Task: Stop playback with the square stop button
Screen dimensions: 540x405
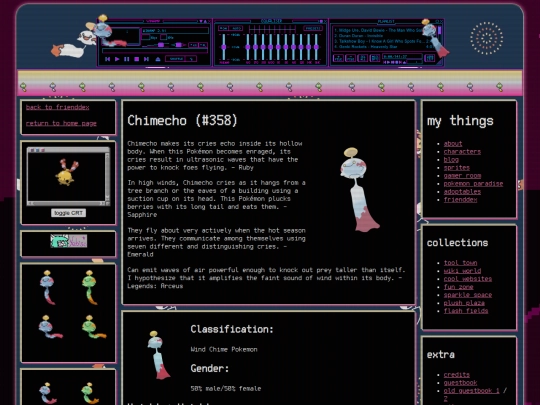Action: tap(136, 59)
